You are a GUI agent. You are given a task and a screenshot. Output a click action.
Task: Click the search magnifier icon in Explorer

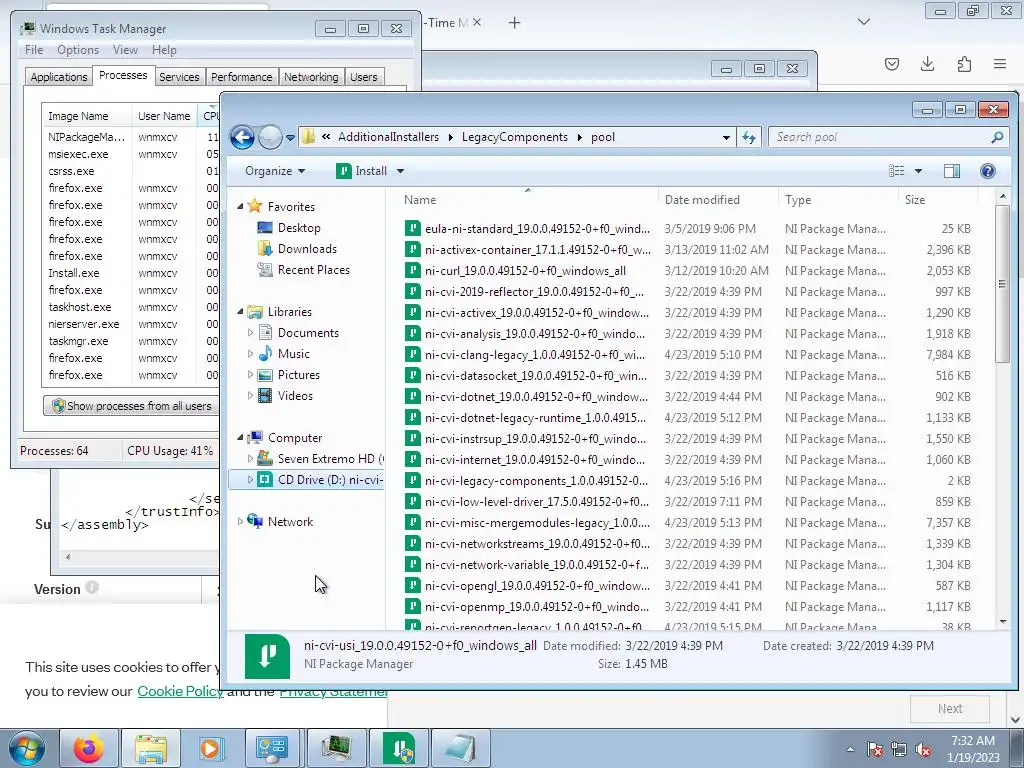997,137
